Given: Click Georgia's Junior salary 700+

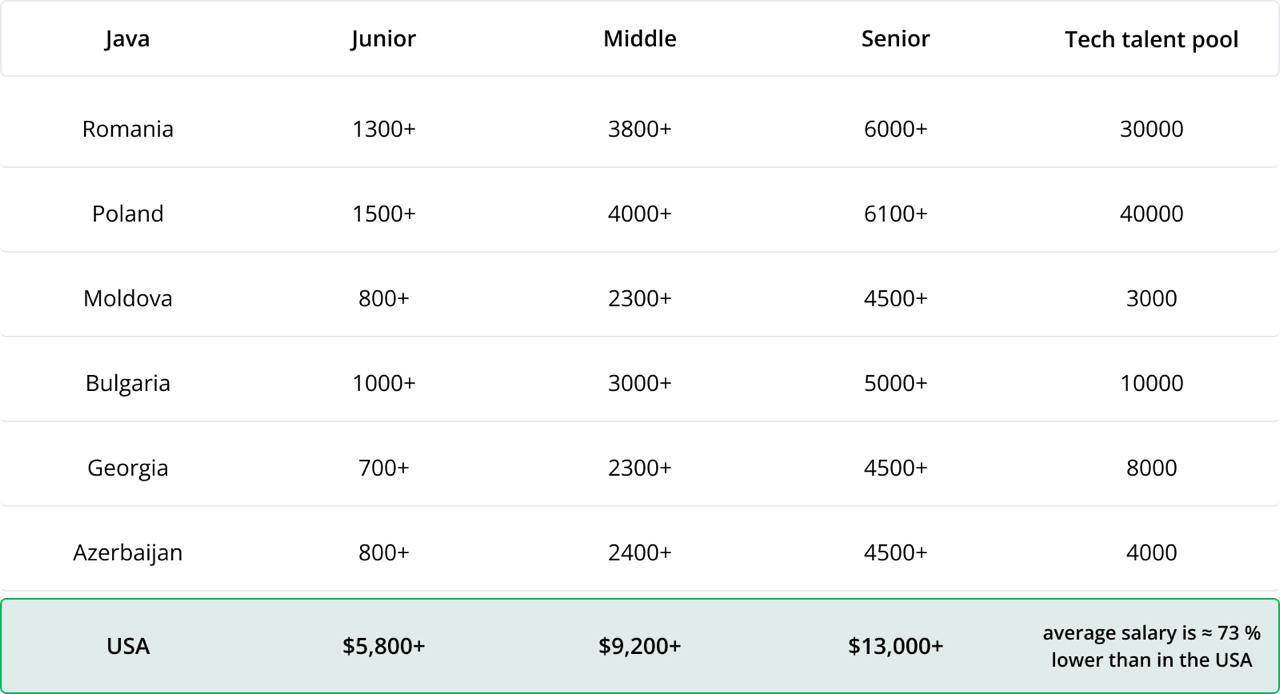Looking at the screenshot, I should (x=383, y=468).
